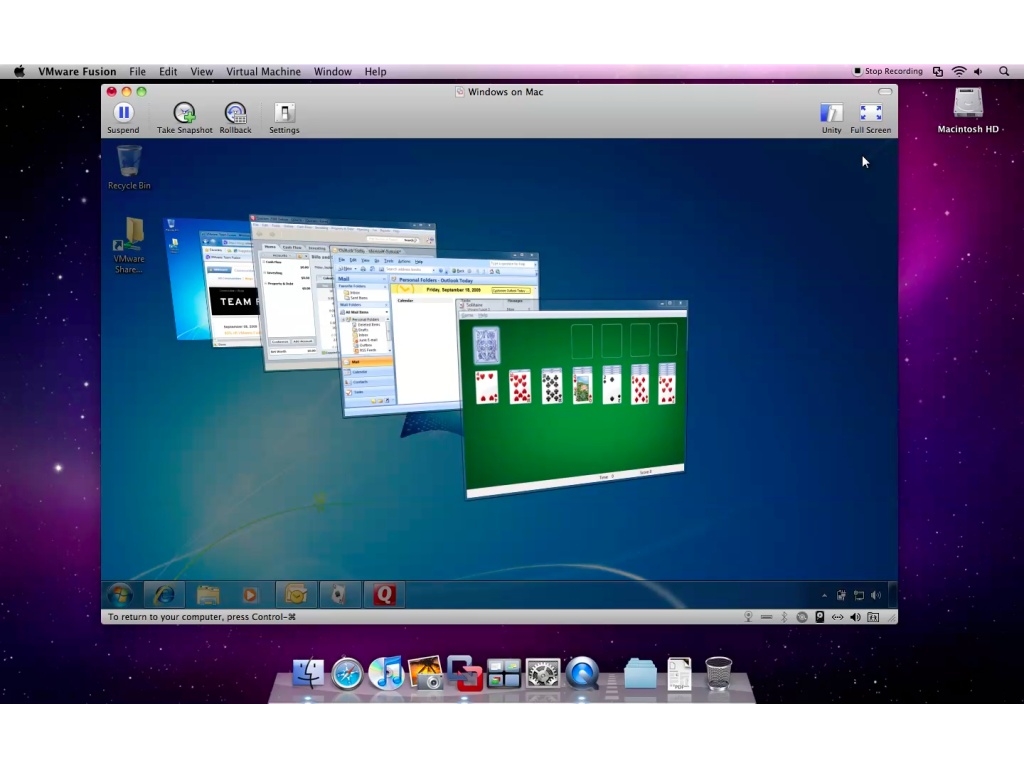Select the VMware Shared Folders desktop shortcut
Viewport: 1024px width, 768px height.
click(129, 246)
